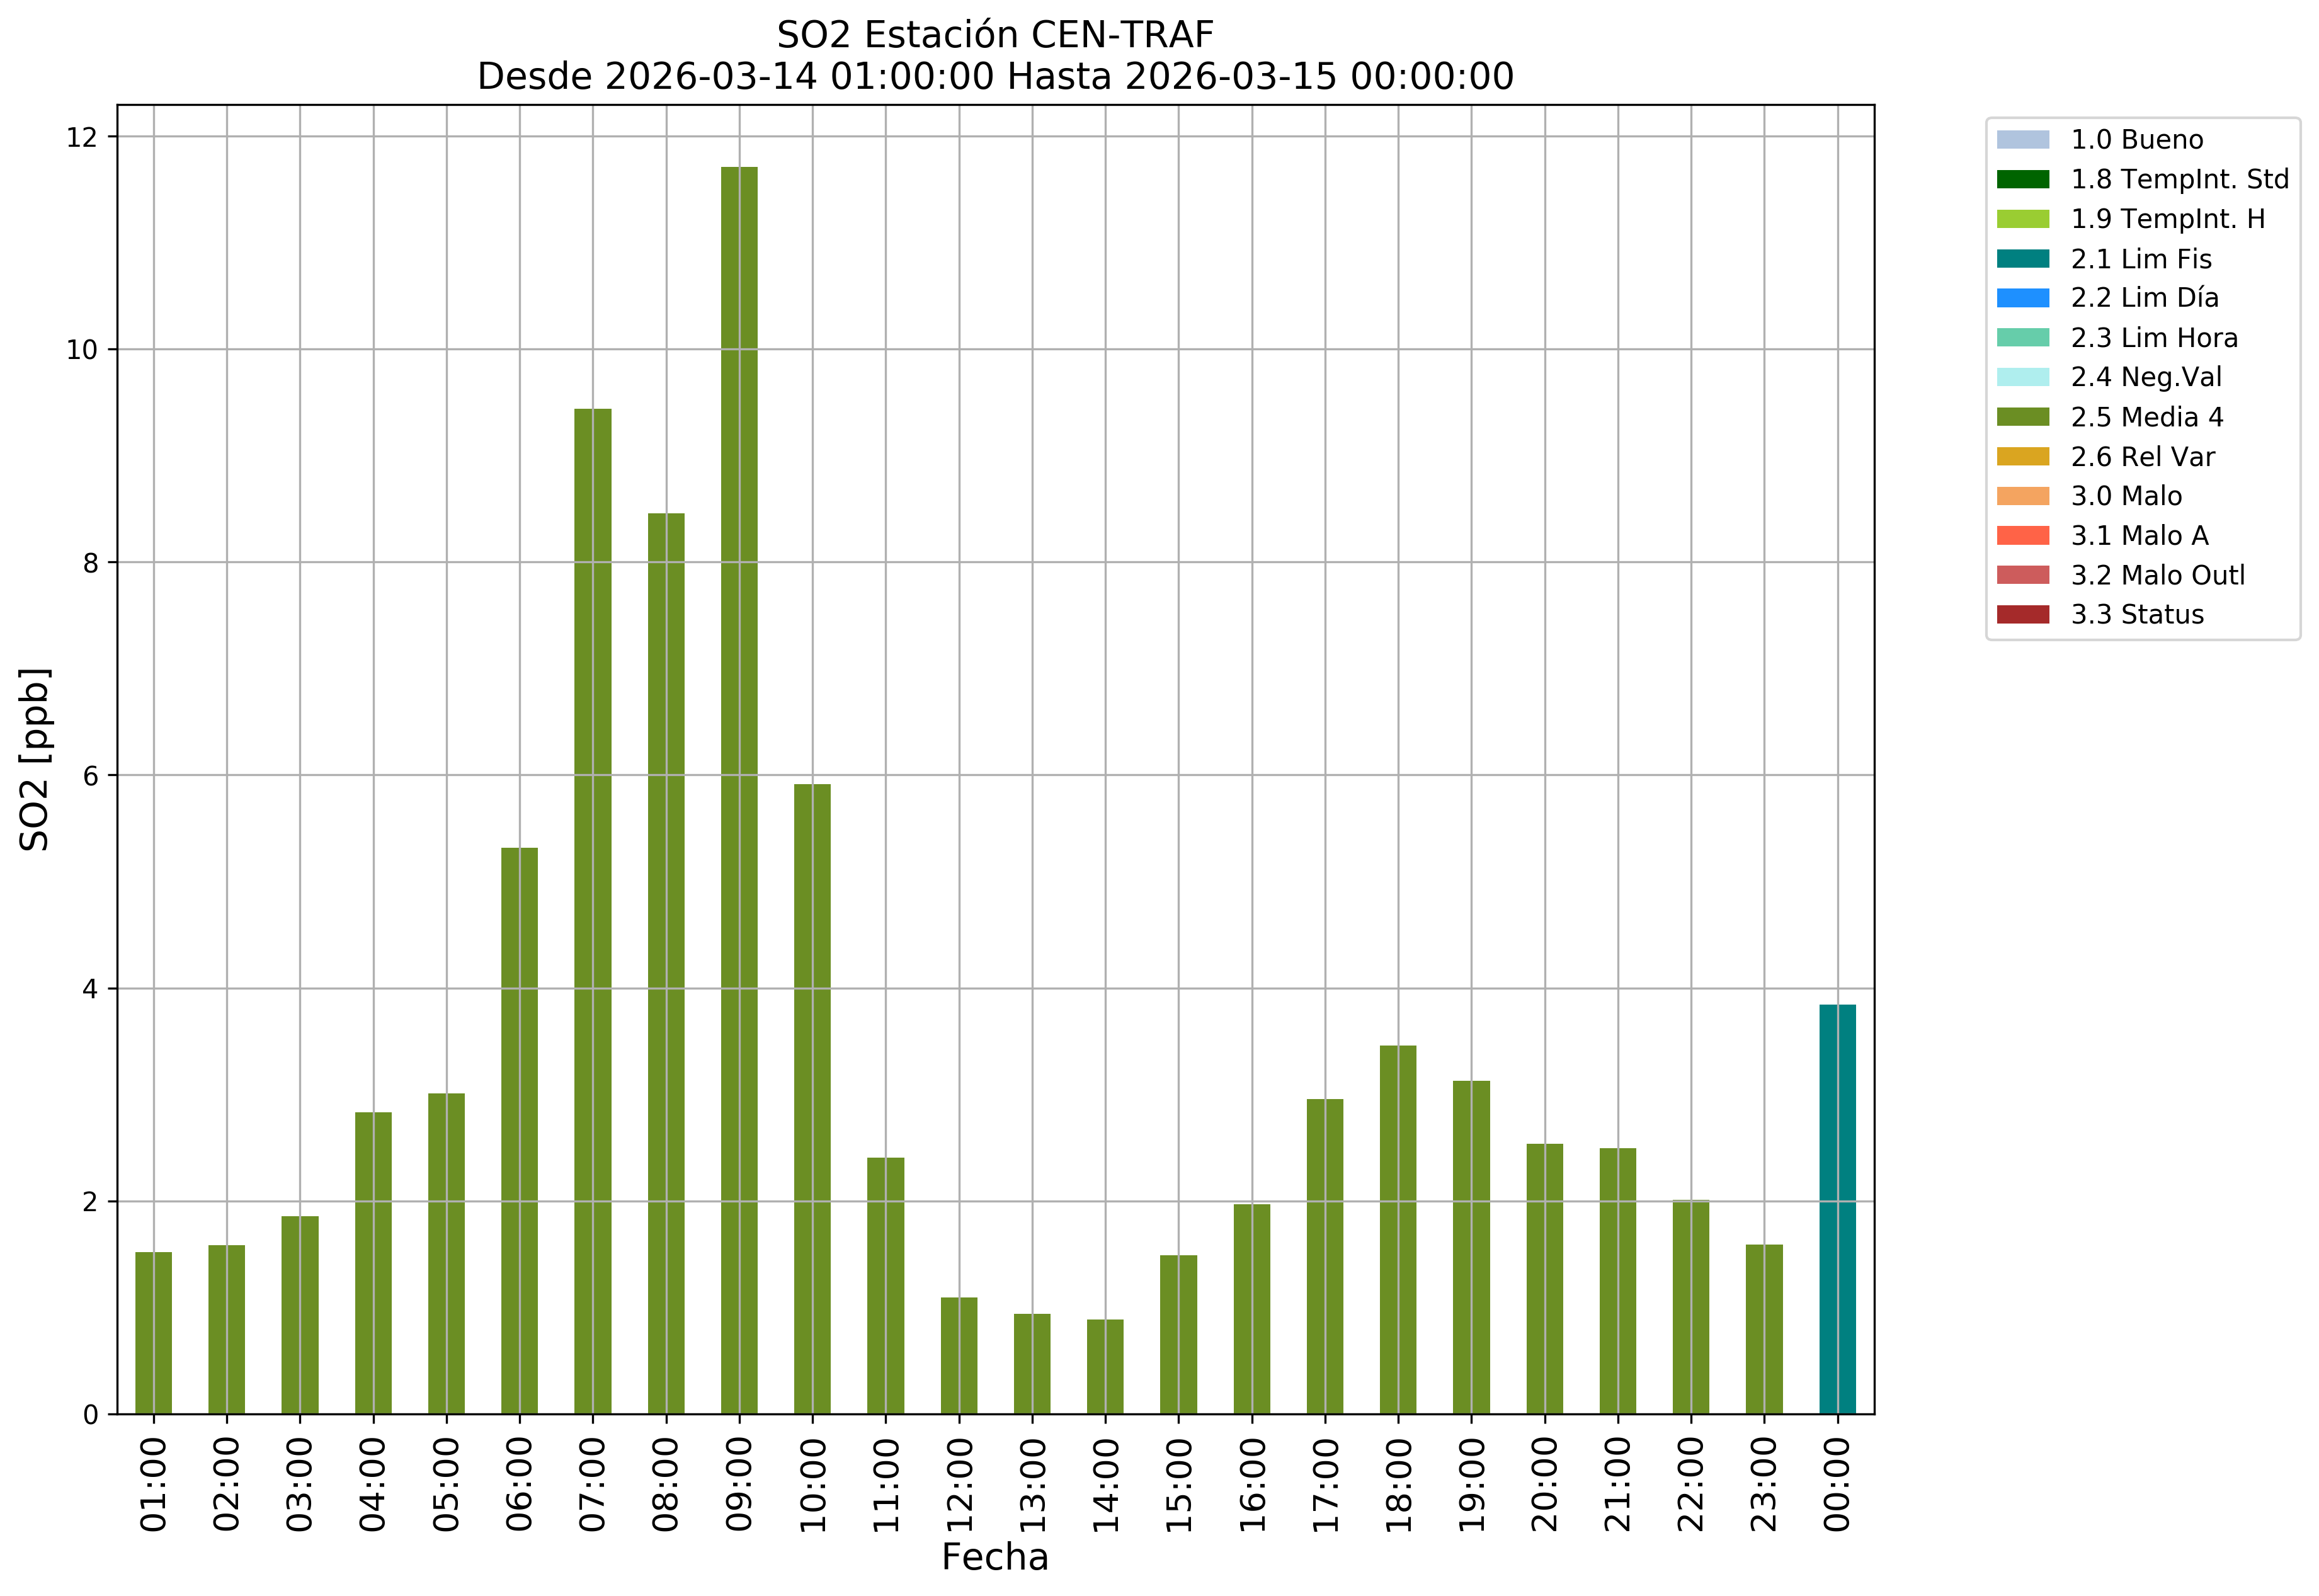
Task: Click the 1.0 Bueno legend color swatch
Action: coord(2022,140)
